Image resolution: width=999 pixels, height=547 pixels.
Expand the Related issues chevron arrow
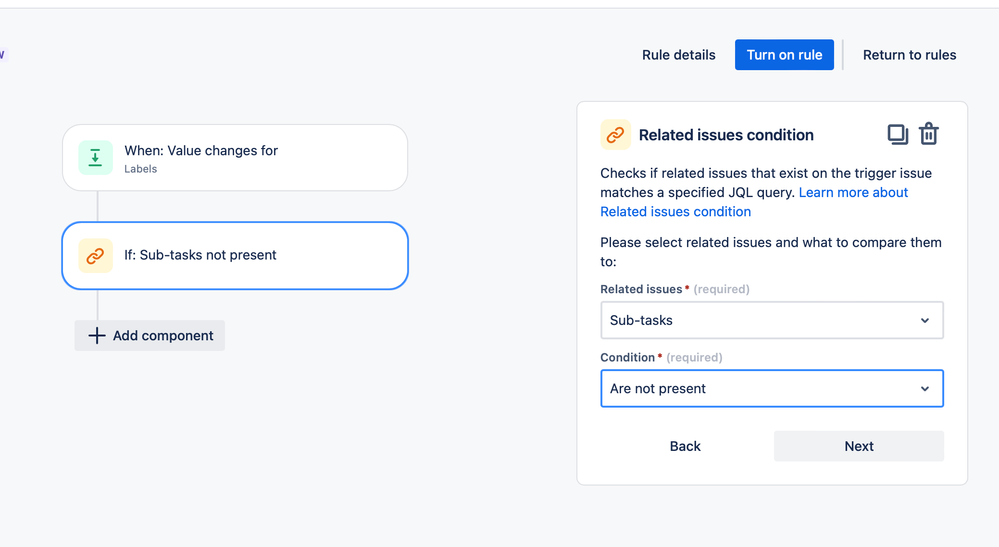pyautogui.click(x=925, y=321)
